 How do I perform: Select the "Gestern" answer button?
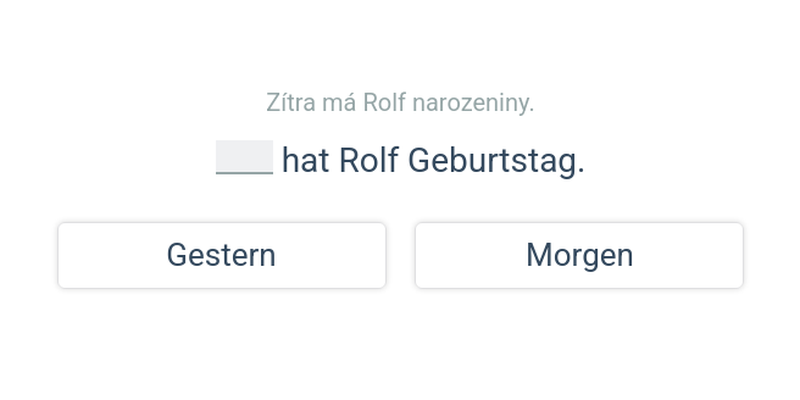coord(221,255)
